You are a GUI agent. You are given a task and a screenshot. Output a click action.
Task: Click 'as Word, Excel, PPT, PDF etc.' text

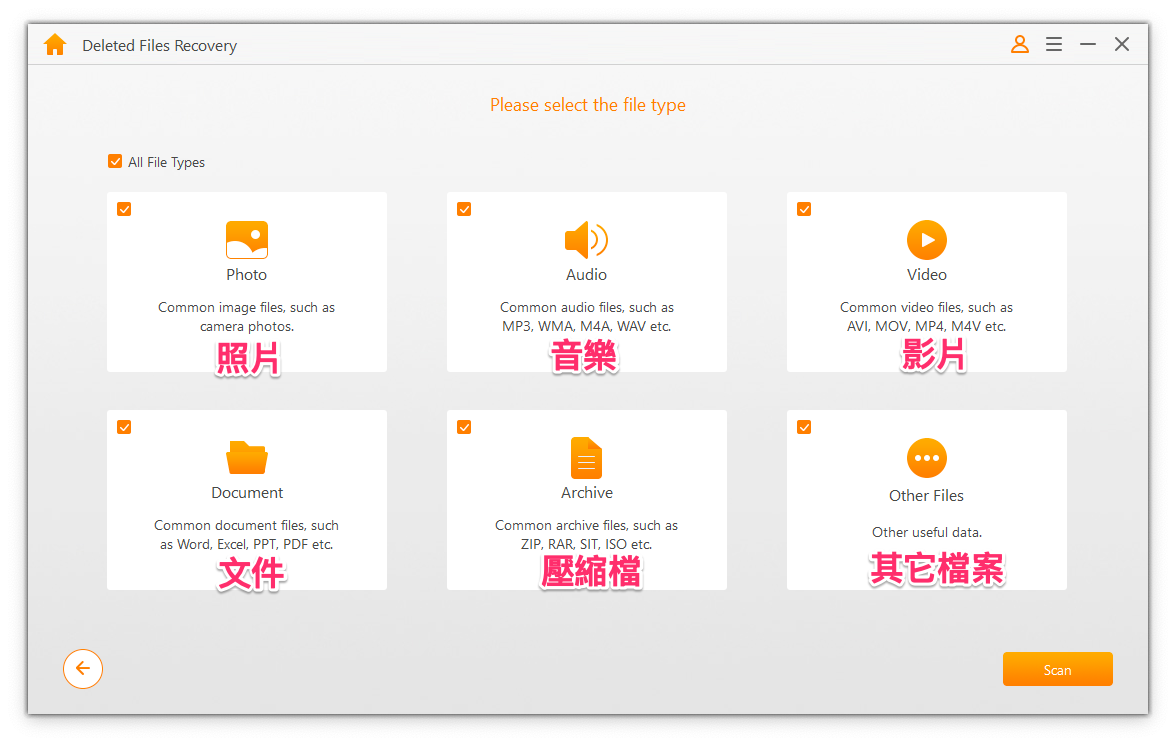[246, 544]
